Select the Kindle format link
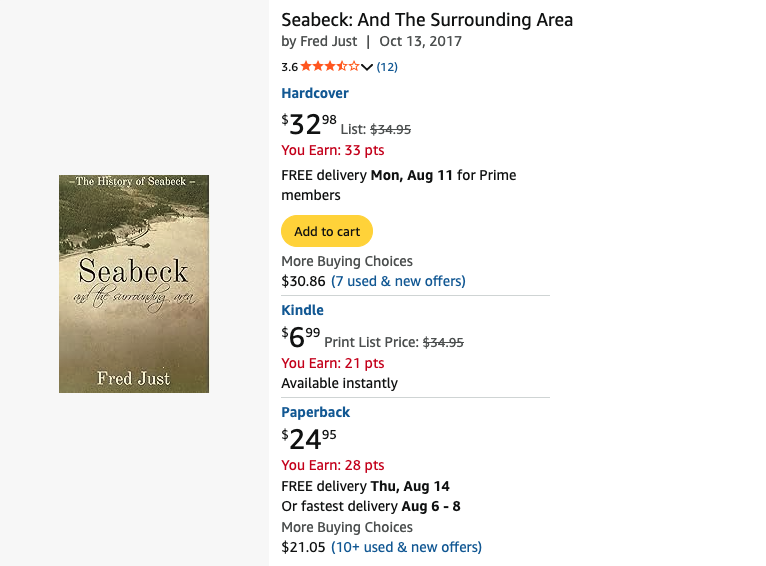Image resolution: width=766 pixels, height=566 pixels. pos(302,310)
